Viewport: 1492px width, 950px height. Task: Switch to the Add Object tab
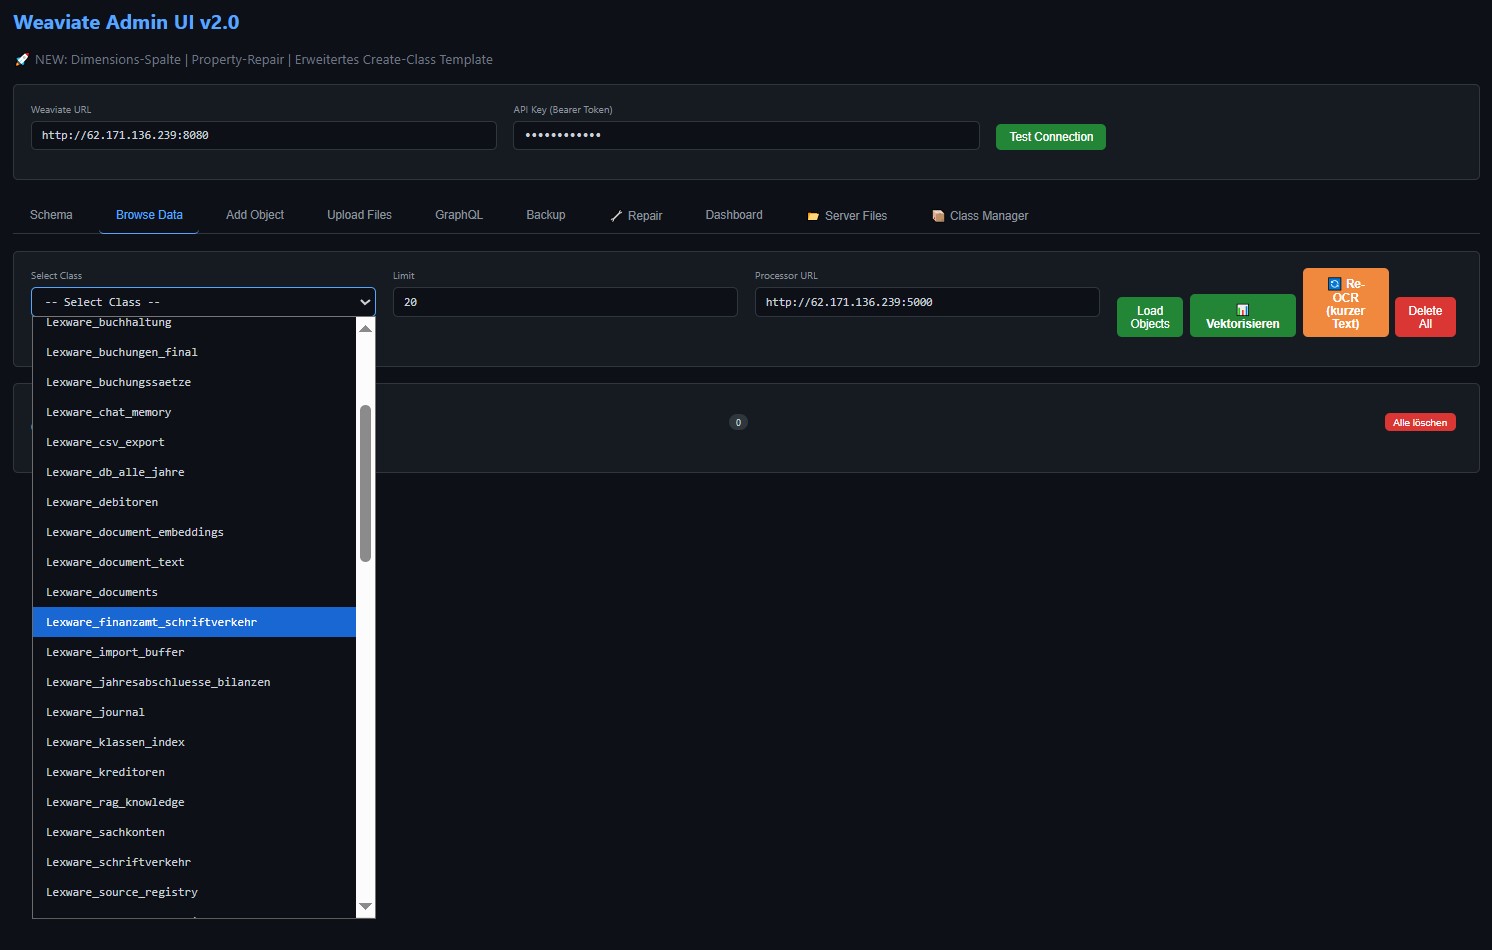(x=255, y=215)
